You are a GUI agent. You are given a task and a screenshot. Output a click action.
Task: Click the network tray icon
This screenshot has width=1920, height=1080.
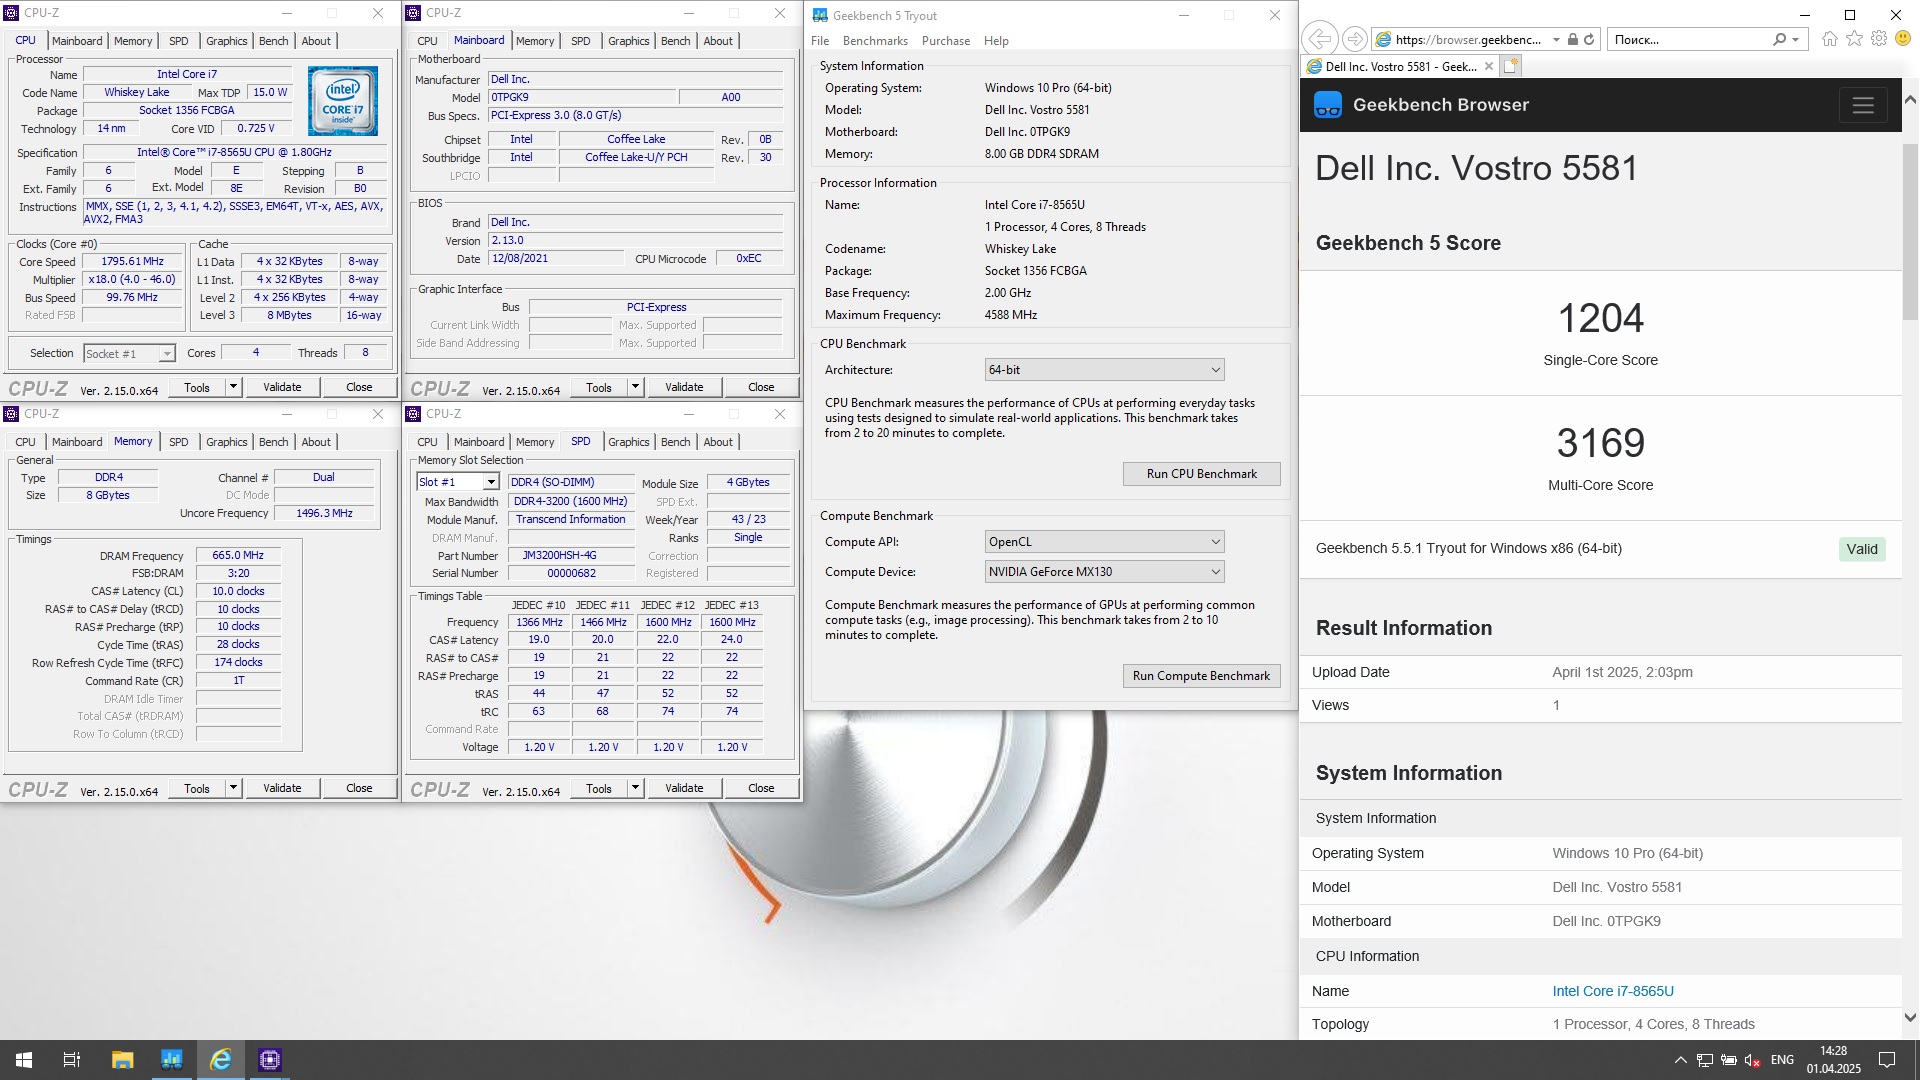click(x=1704, y=1060)
